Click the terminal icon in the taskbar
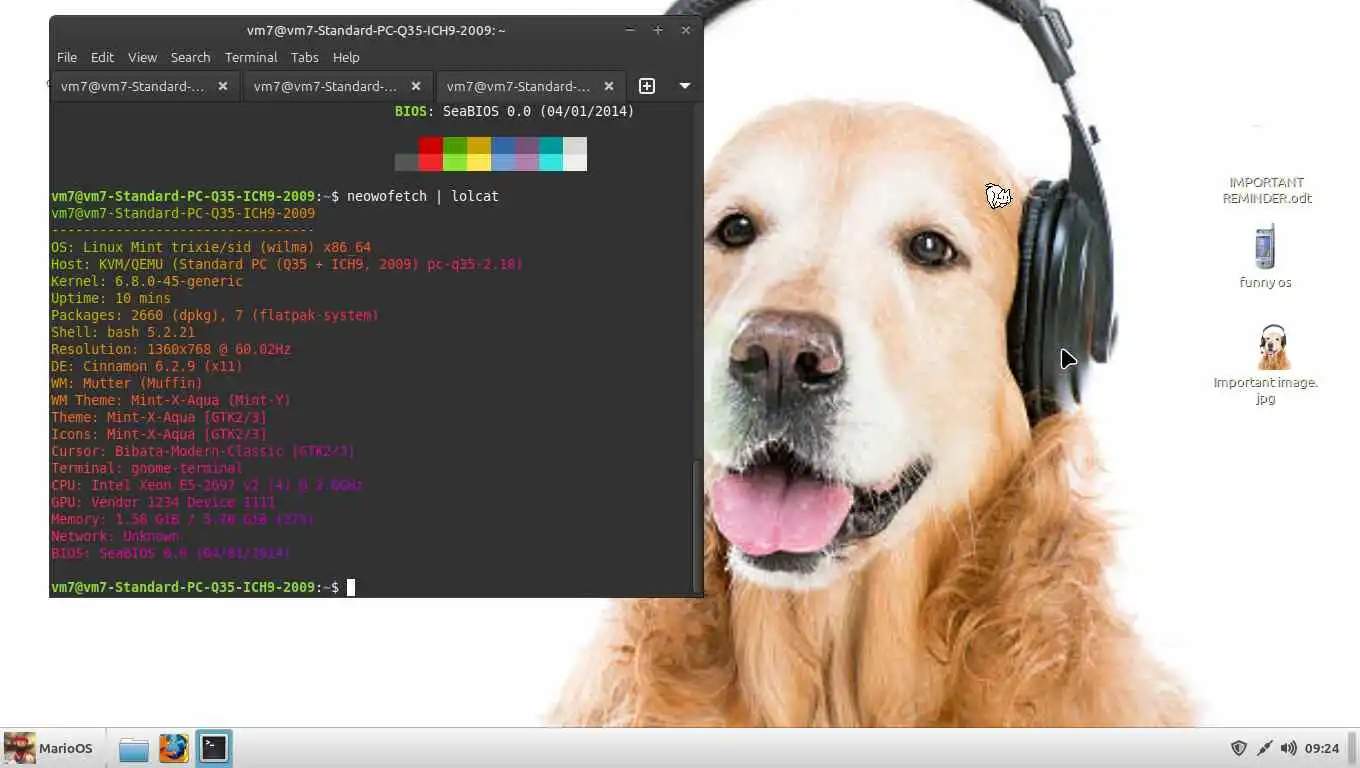 213,748
